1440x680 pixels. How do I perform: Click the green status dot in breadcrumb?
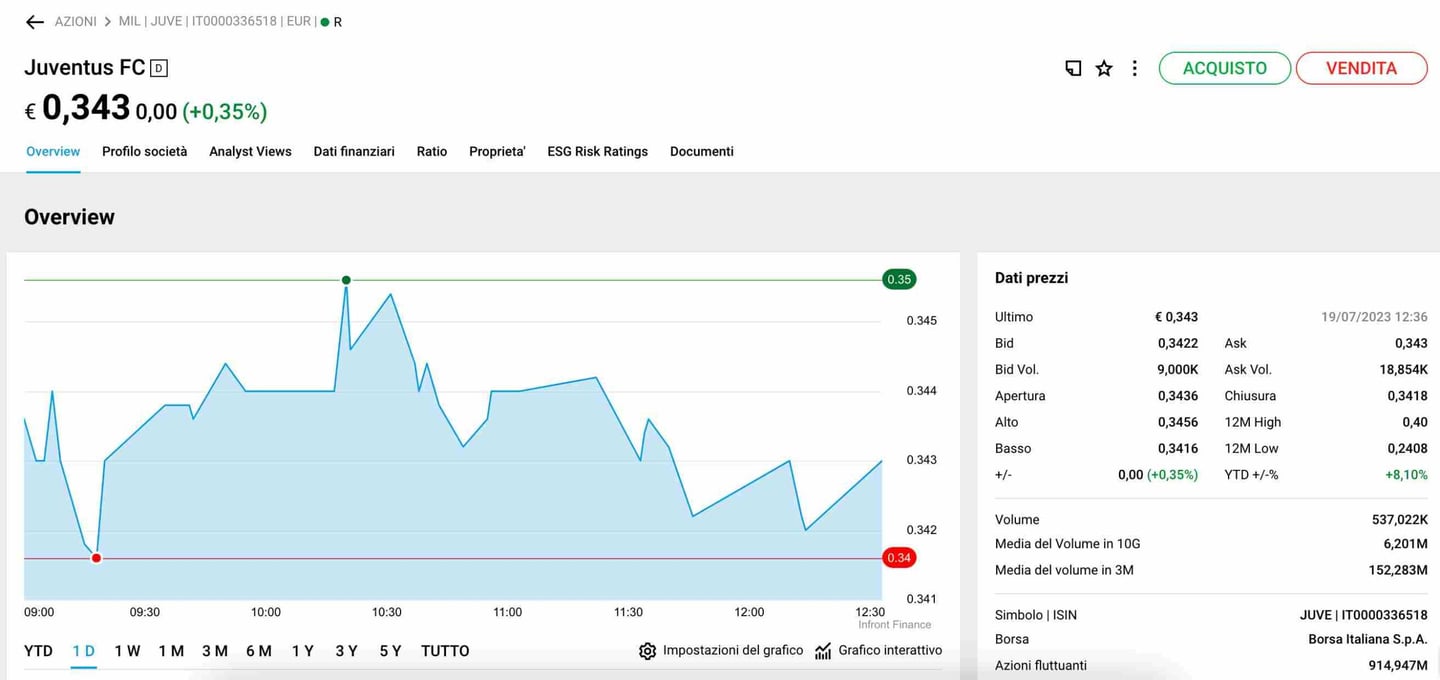[x=325, y=22]
